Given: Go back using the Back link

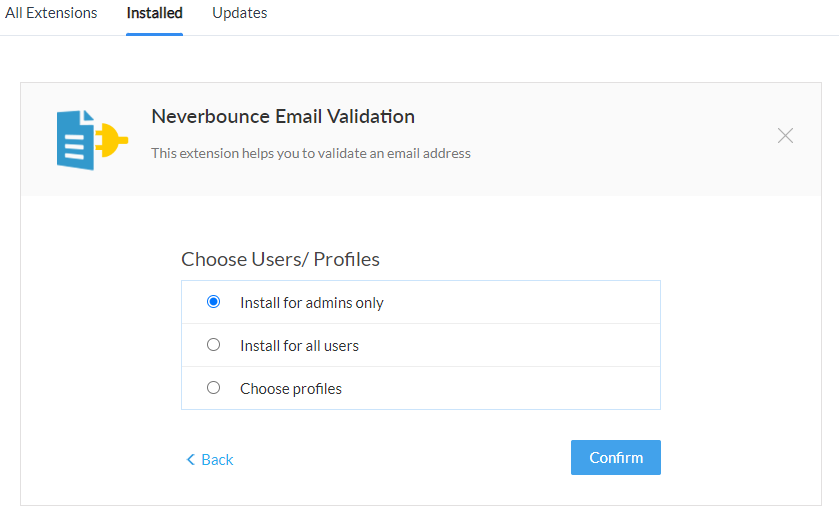Looking at the screenshot, I should pos(217,460).
